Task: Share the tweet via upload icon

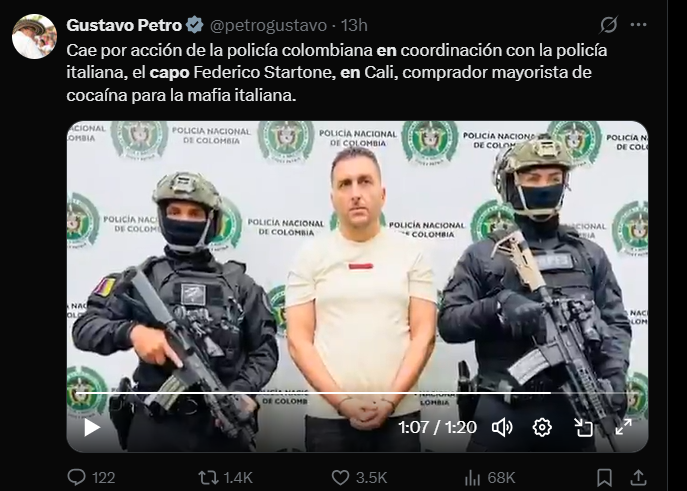Action: (638, 477)
